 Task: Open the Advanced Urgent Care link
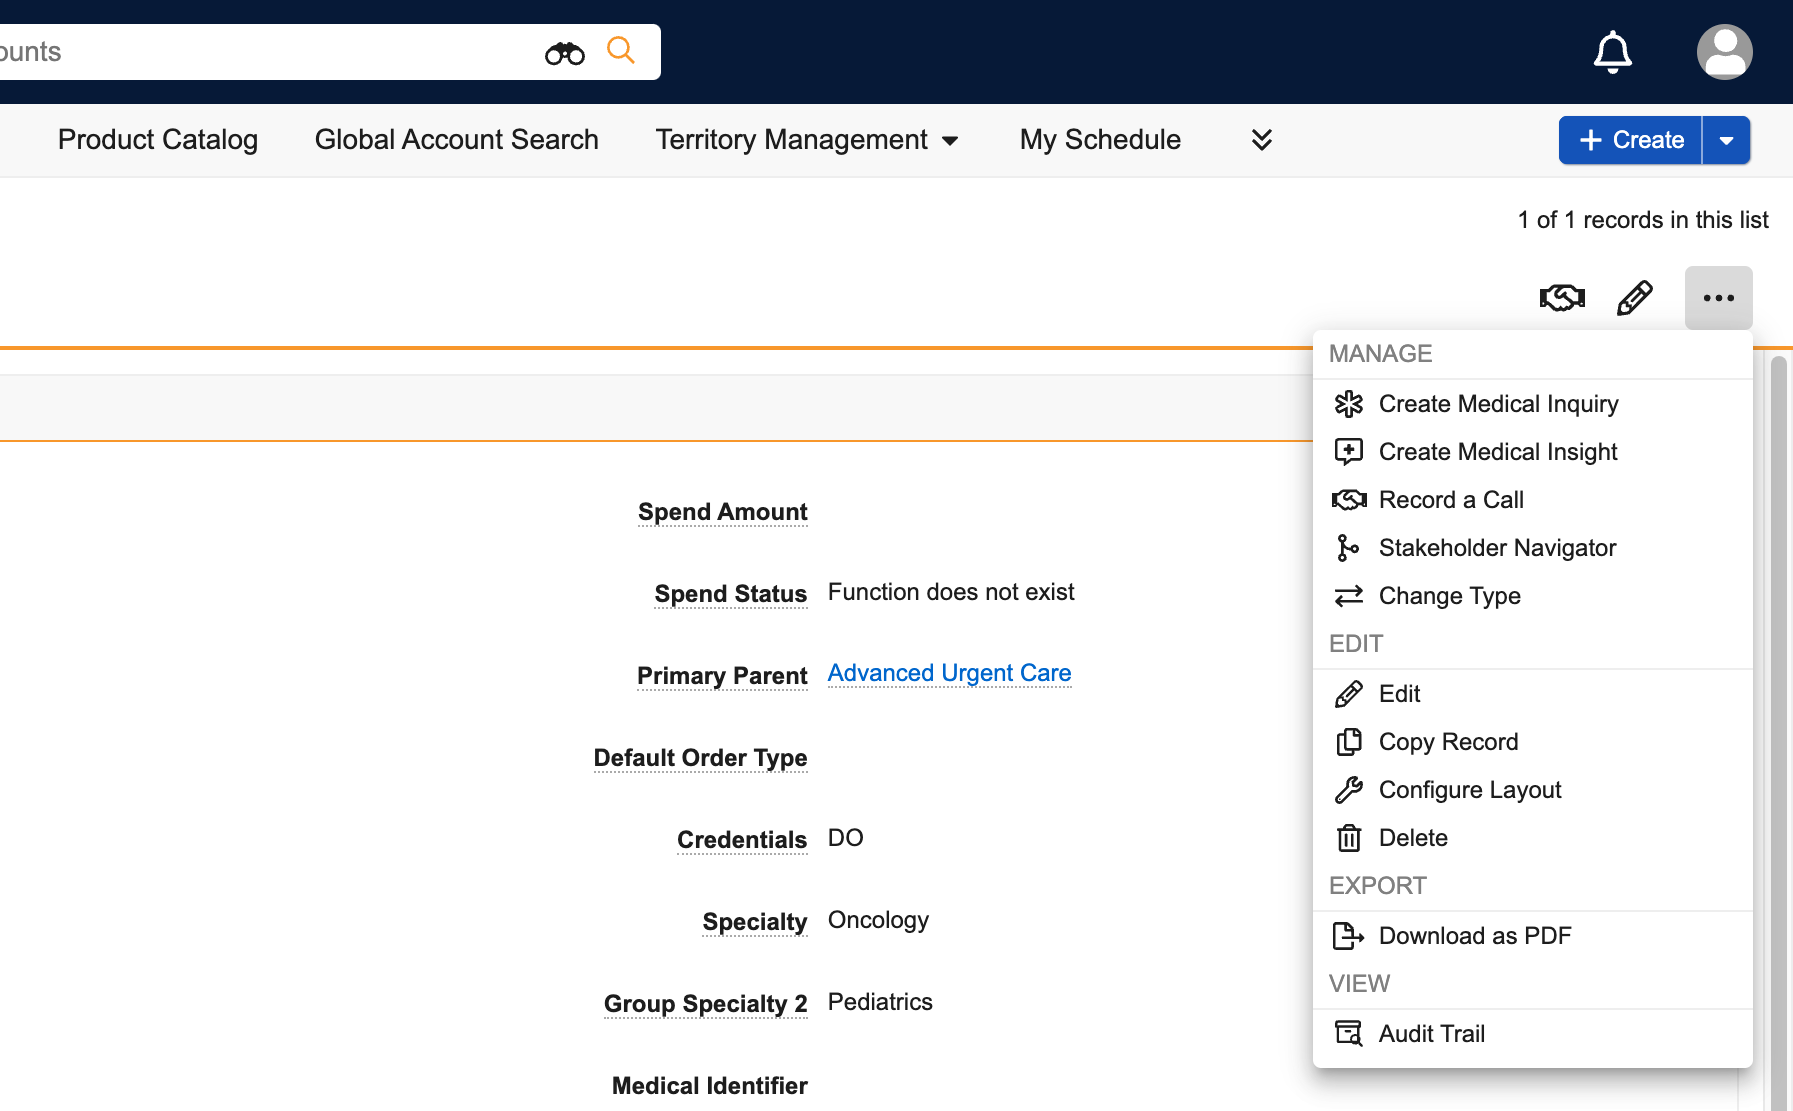(x=949, y=674)
